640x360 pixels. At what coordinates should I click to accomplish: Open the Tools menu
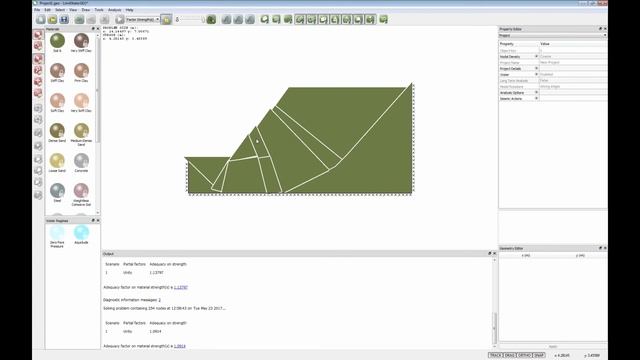click(x=99, y=9)
